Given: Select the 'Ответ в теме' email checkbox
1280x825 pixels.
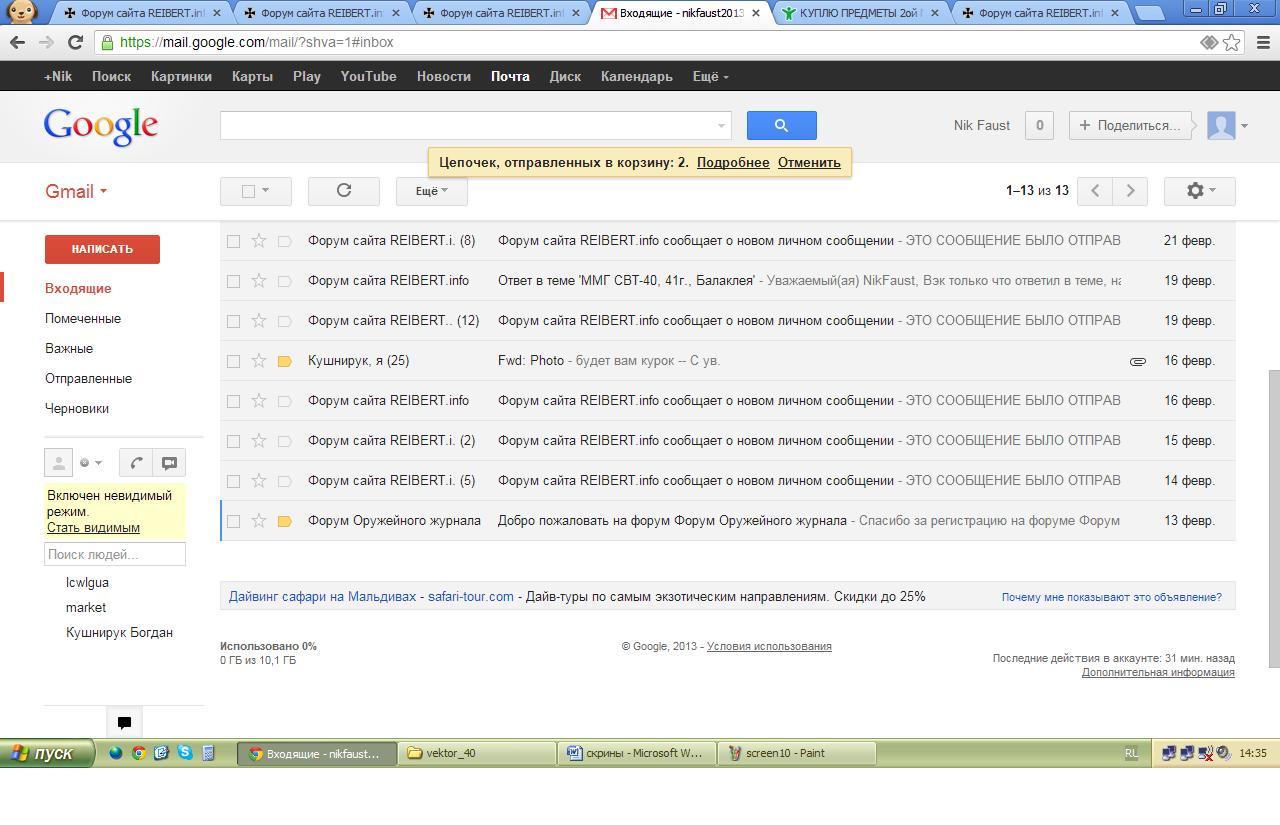Looking at the screenshot, I should 233,281.
